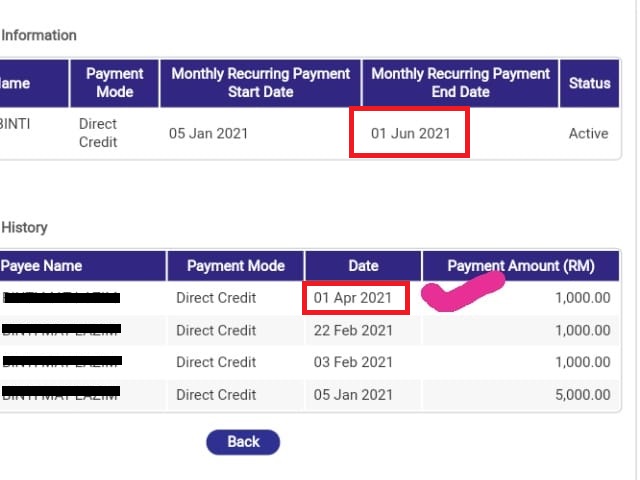The image size is (640, 480).
Task: Click the Information section heading
Action: [39, 35]
